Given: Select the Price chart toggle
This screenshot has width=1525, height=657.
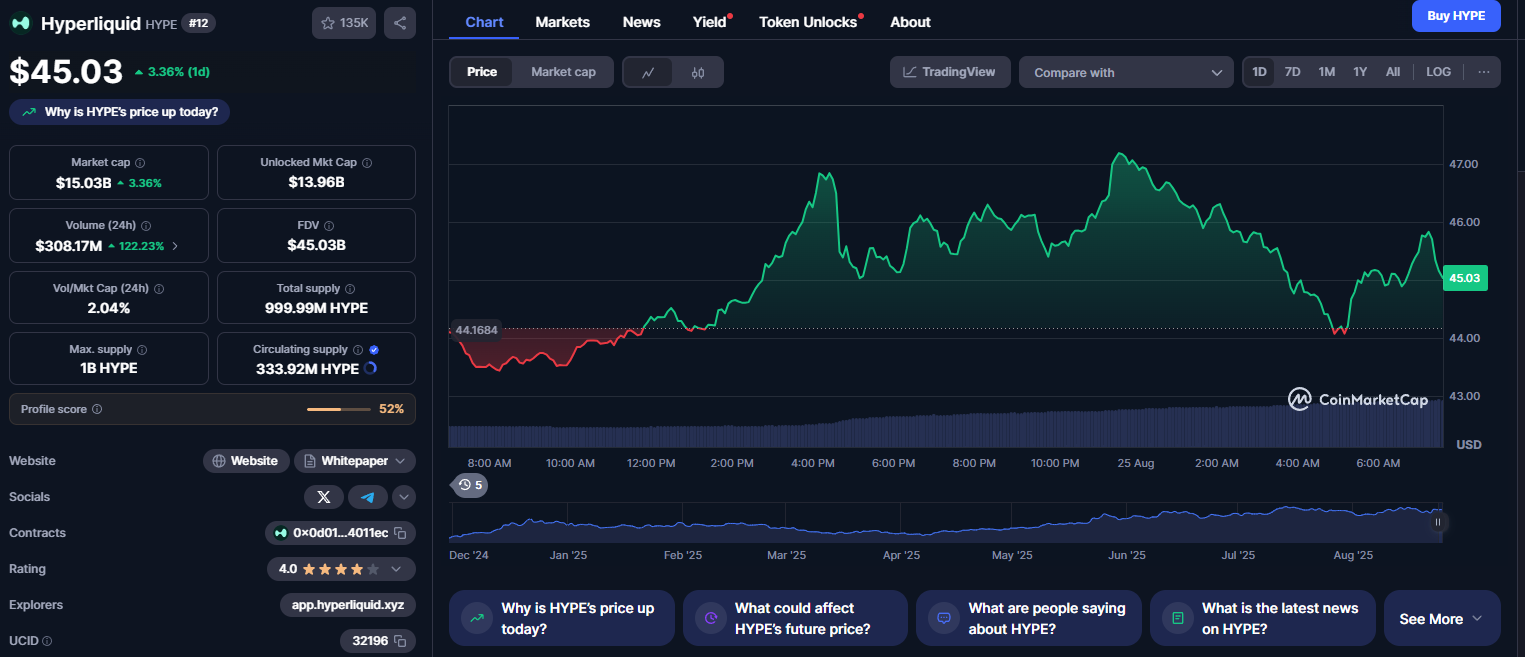Looking at the screenshot, I should coord(482,72).
